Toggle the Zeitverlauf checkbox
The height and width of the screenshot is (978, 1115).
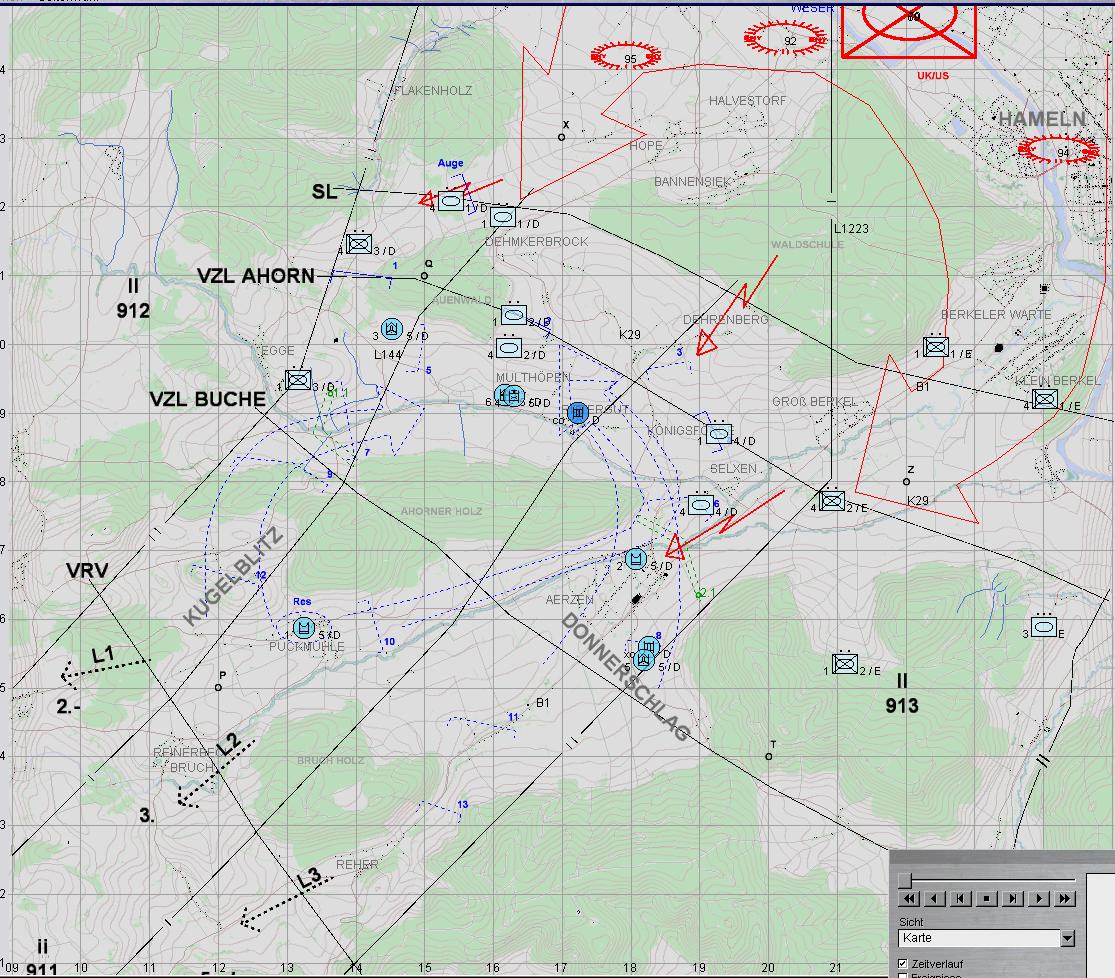pos(903,964)
